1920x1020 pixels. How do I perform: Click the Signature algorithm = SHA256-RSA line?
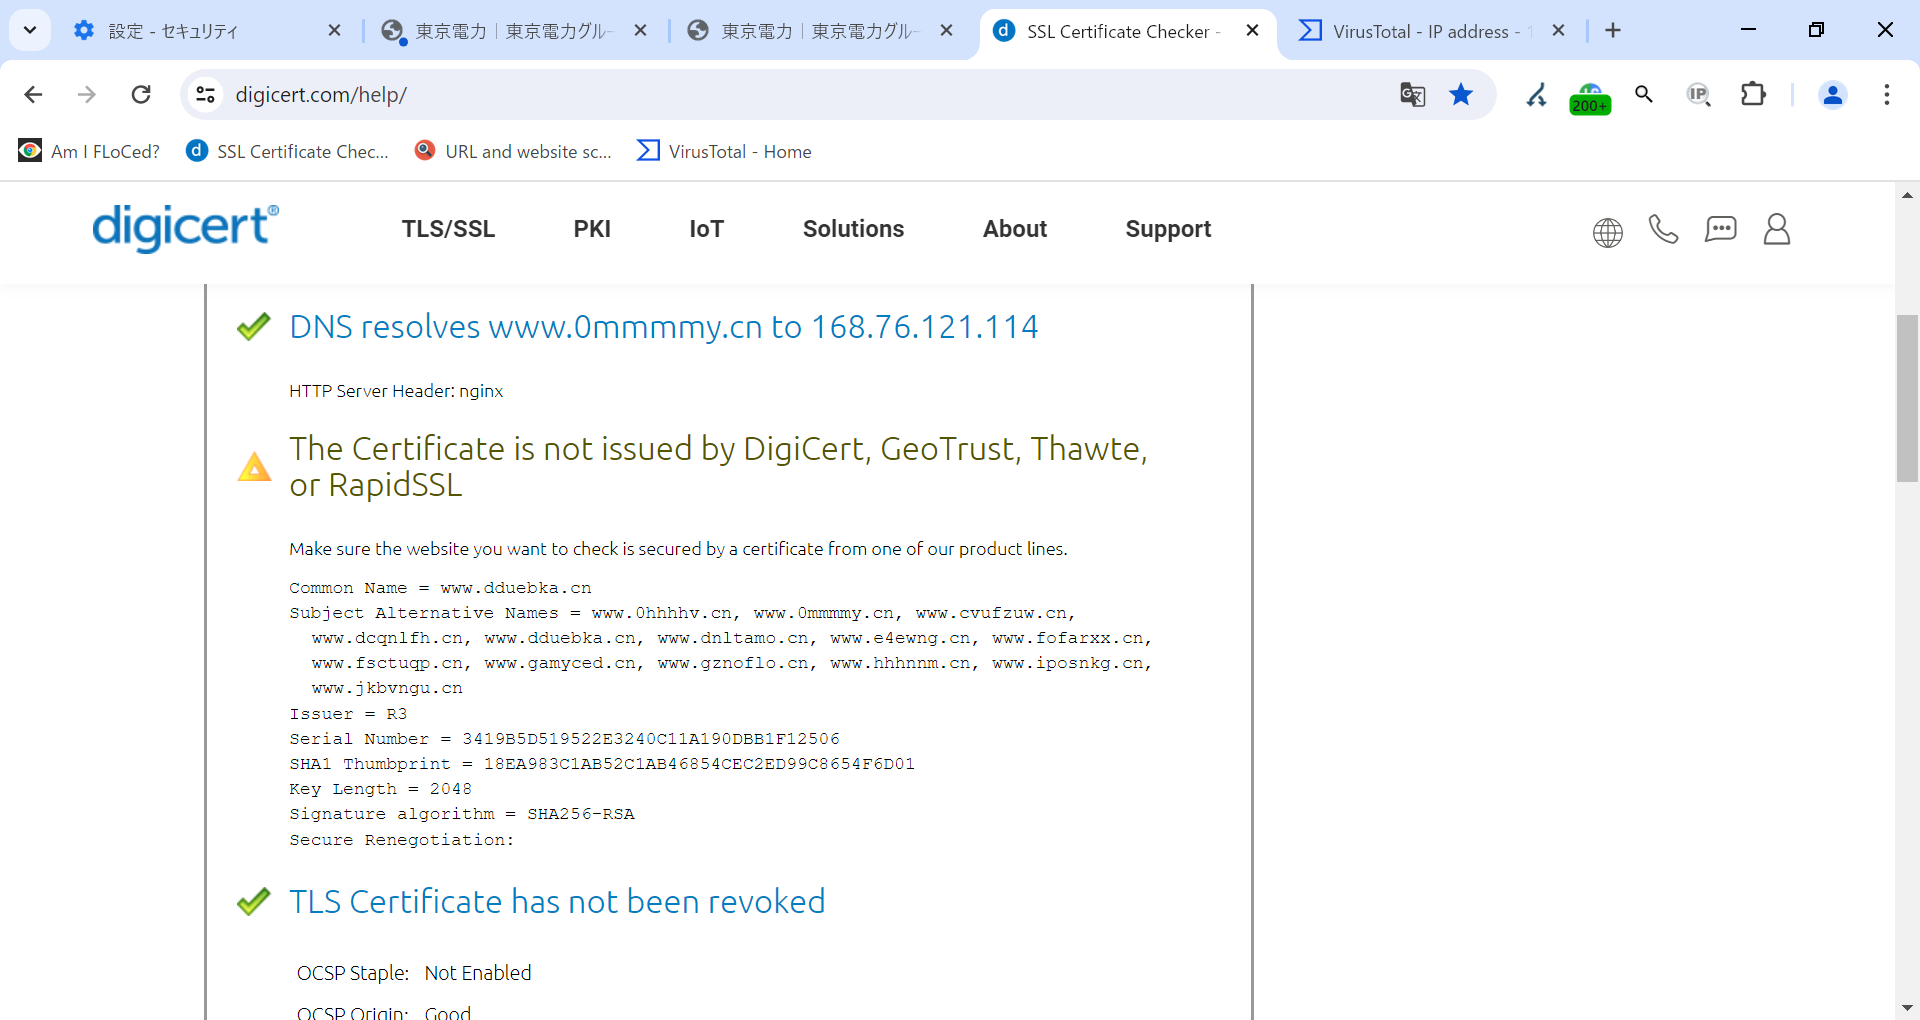462,814
